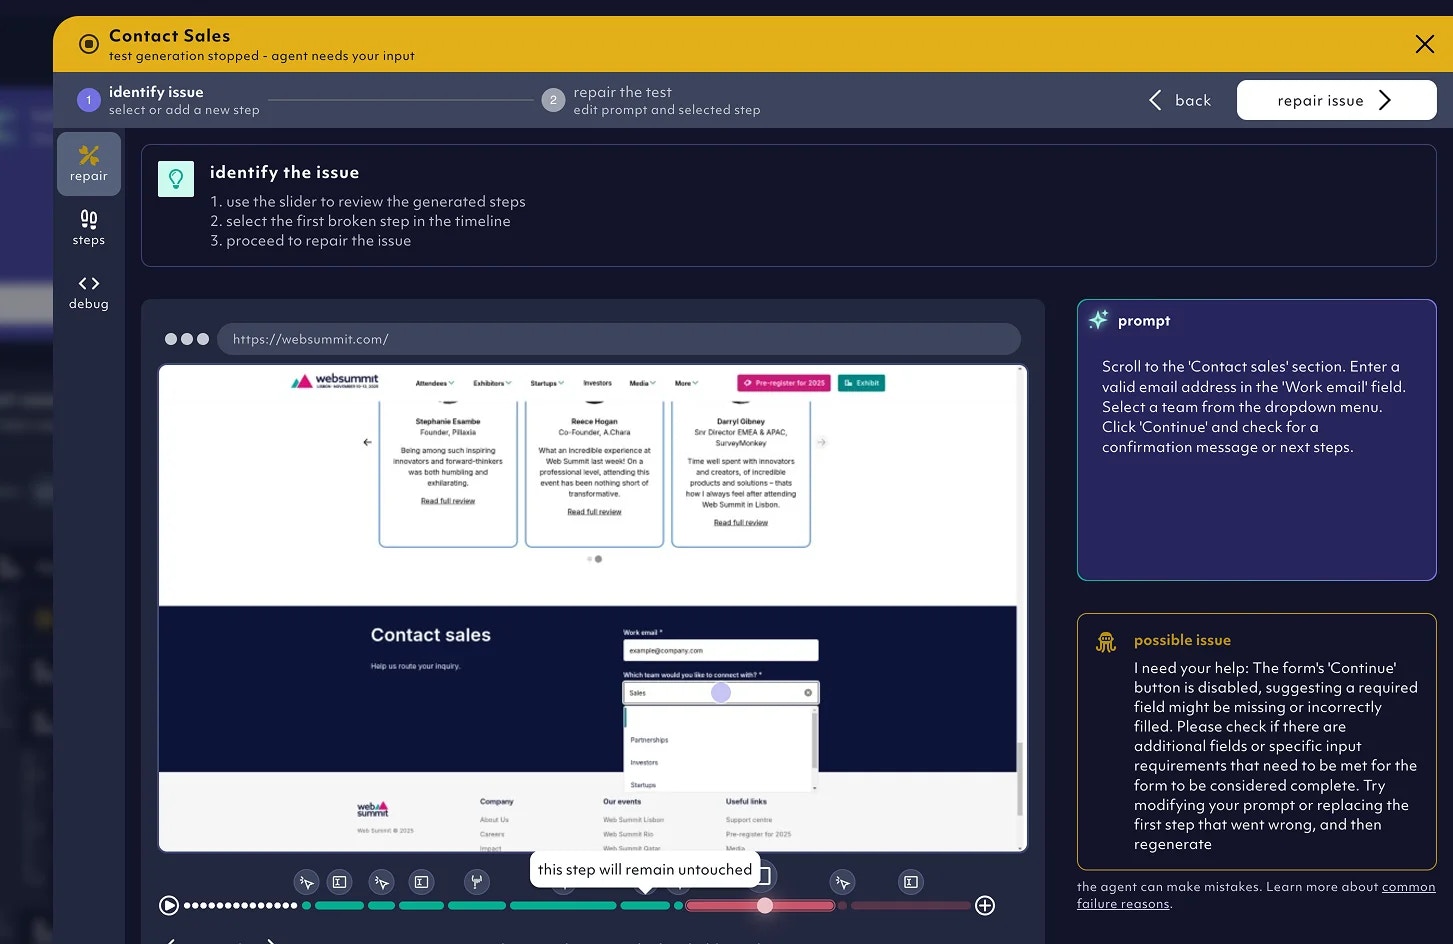This screenshot has width=1453, height=944.
Task: Click the white dotted section of the timeline
Action: [240, 906]
